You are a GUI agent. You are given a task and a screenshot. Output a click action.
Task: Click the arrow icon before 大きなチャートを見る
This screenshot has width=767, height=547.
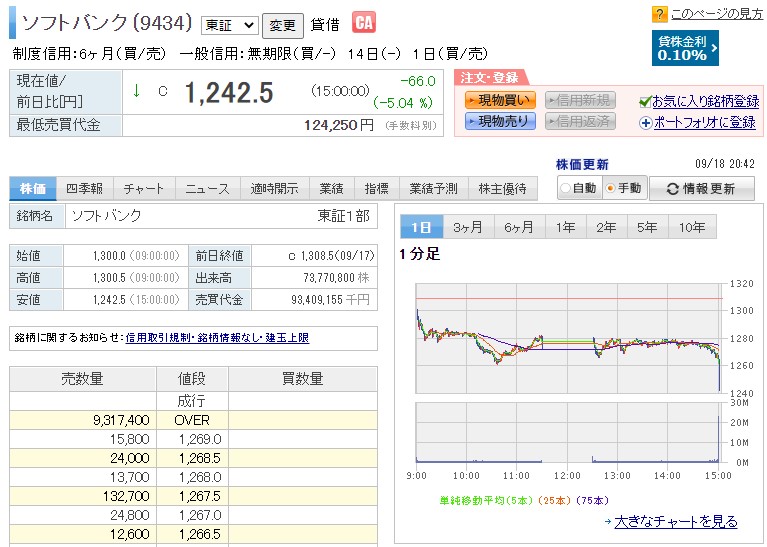coord(608,522)
